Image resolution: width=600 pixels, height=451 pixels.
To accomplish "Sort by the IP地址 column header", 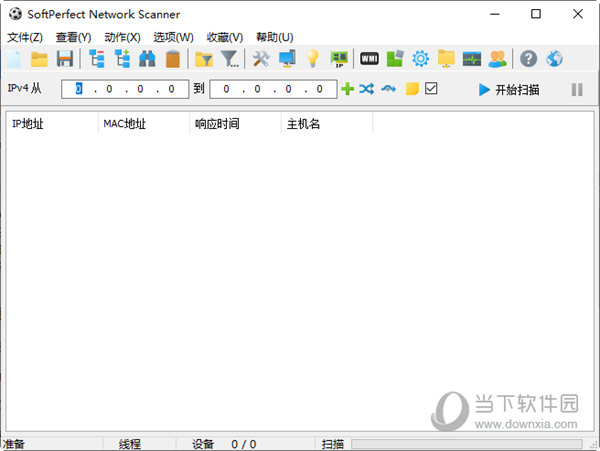I will (x=52, y=124).
